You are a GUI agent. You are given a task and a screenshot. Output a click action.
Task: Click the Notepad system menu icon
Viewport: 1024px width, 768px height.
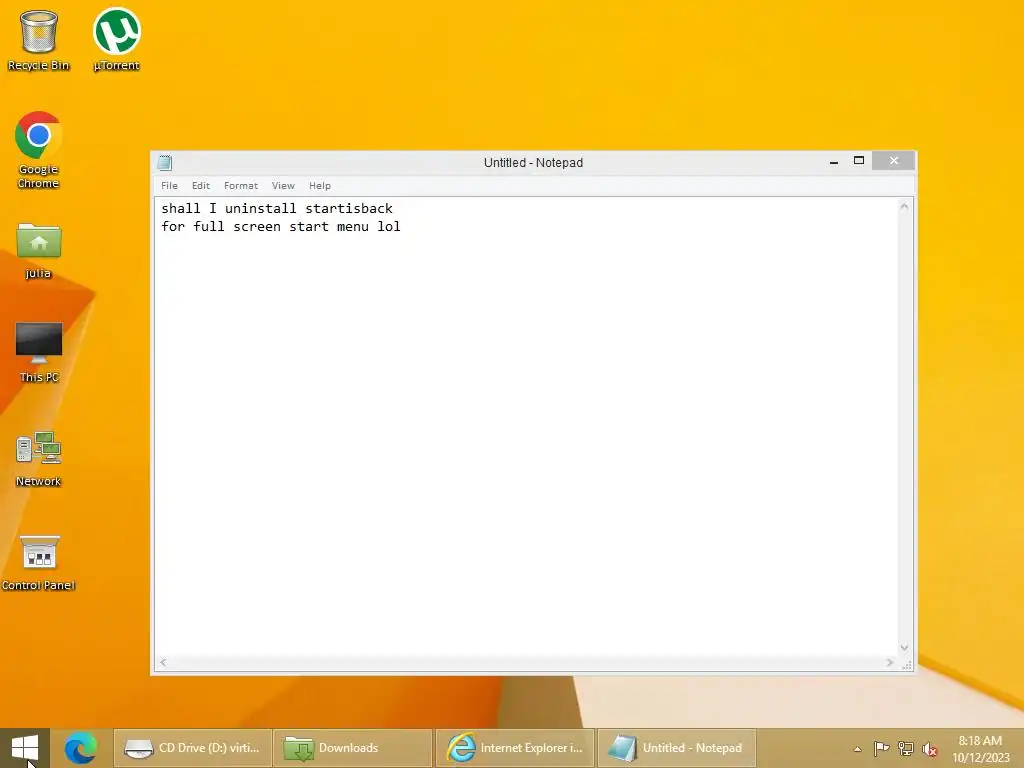[x=165, y=163]
